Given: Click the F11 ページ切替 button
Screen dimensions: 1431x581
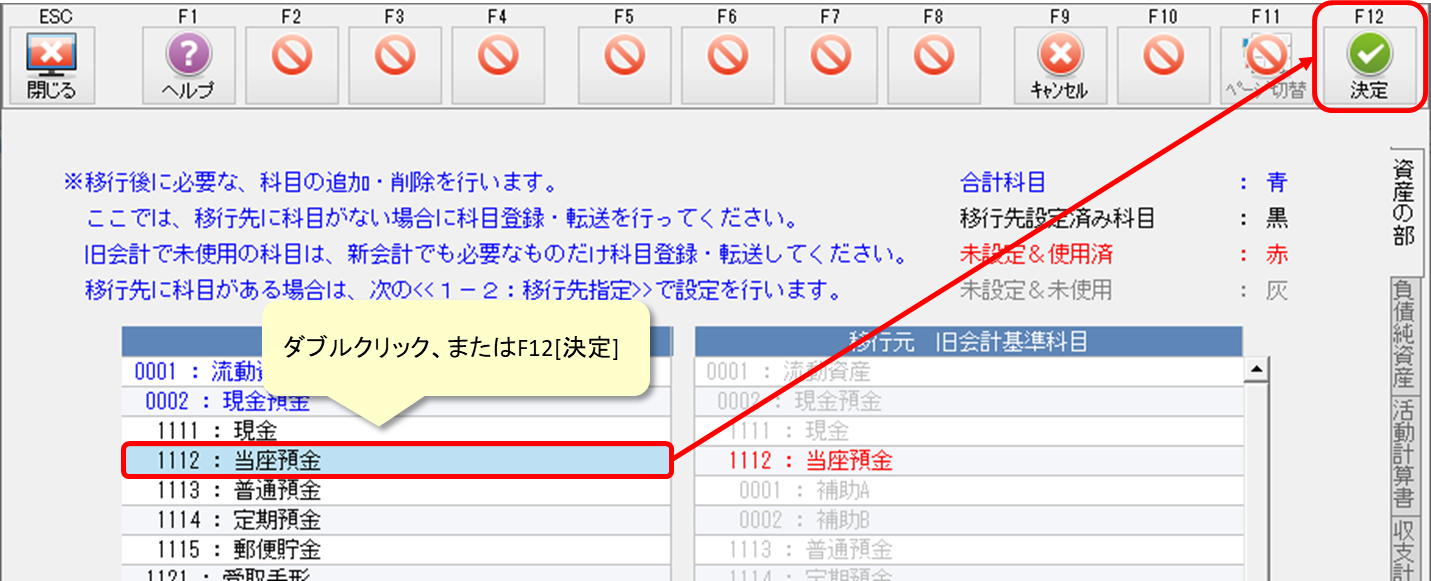Looking at the screenshot, I should pyautogui.click(x=1266, y=65).
